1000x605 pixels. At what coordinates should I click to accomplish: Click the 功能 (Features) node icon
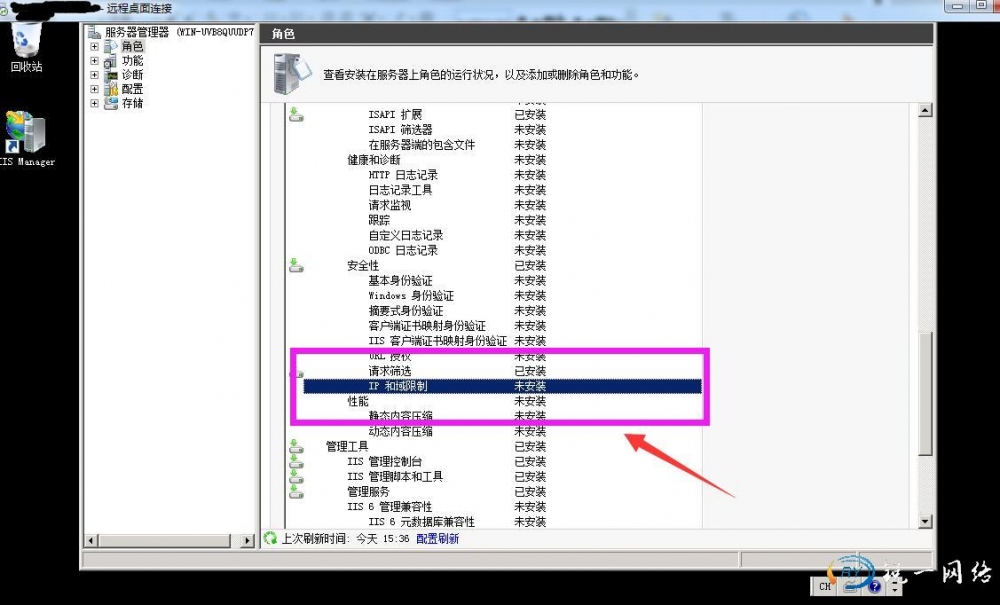pyautogui.click(x=111, y=60)
